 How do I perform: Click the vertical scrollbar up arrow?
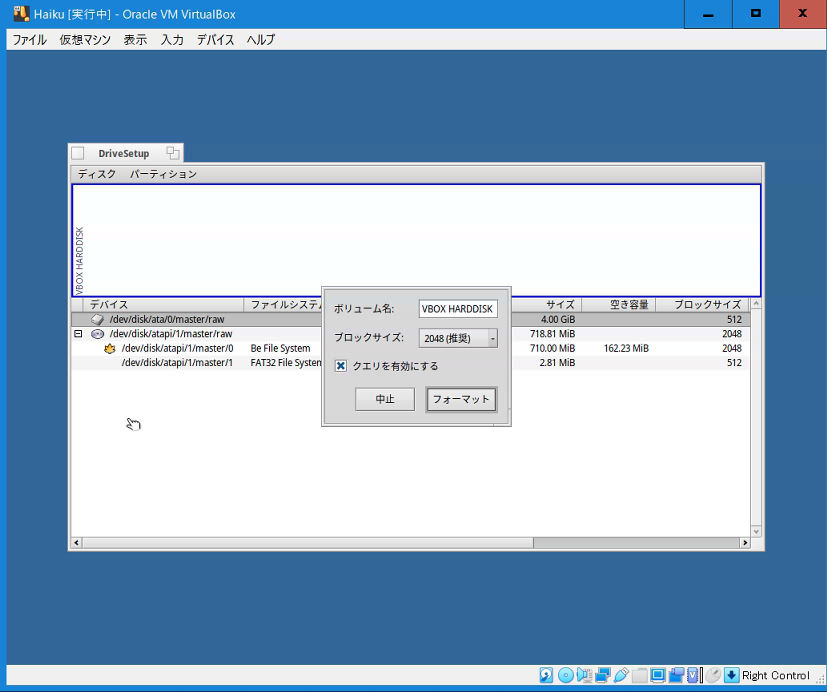(x=756, y=304)
